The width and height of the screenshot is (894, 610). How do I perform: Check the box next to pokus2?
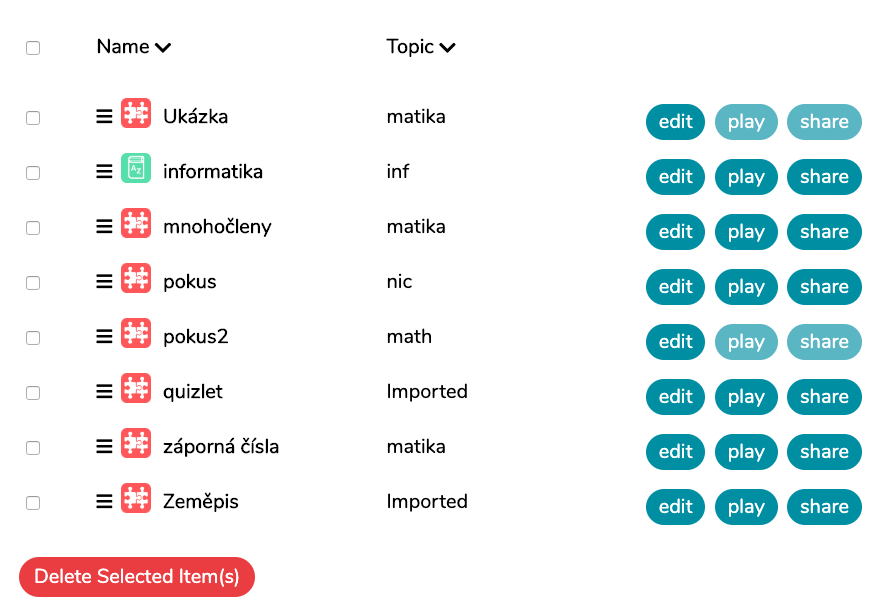33,338
